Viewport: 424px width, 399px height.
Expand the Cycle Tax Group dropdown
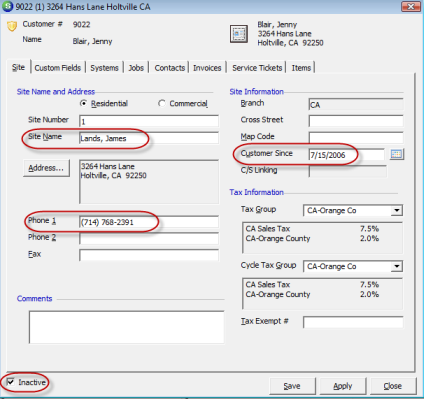396,266
